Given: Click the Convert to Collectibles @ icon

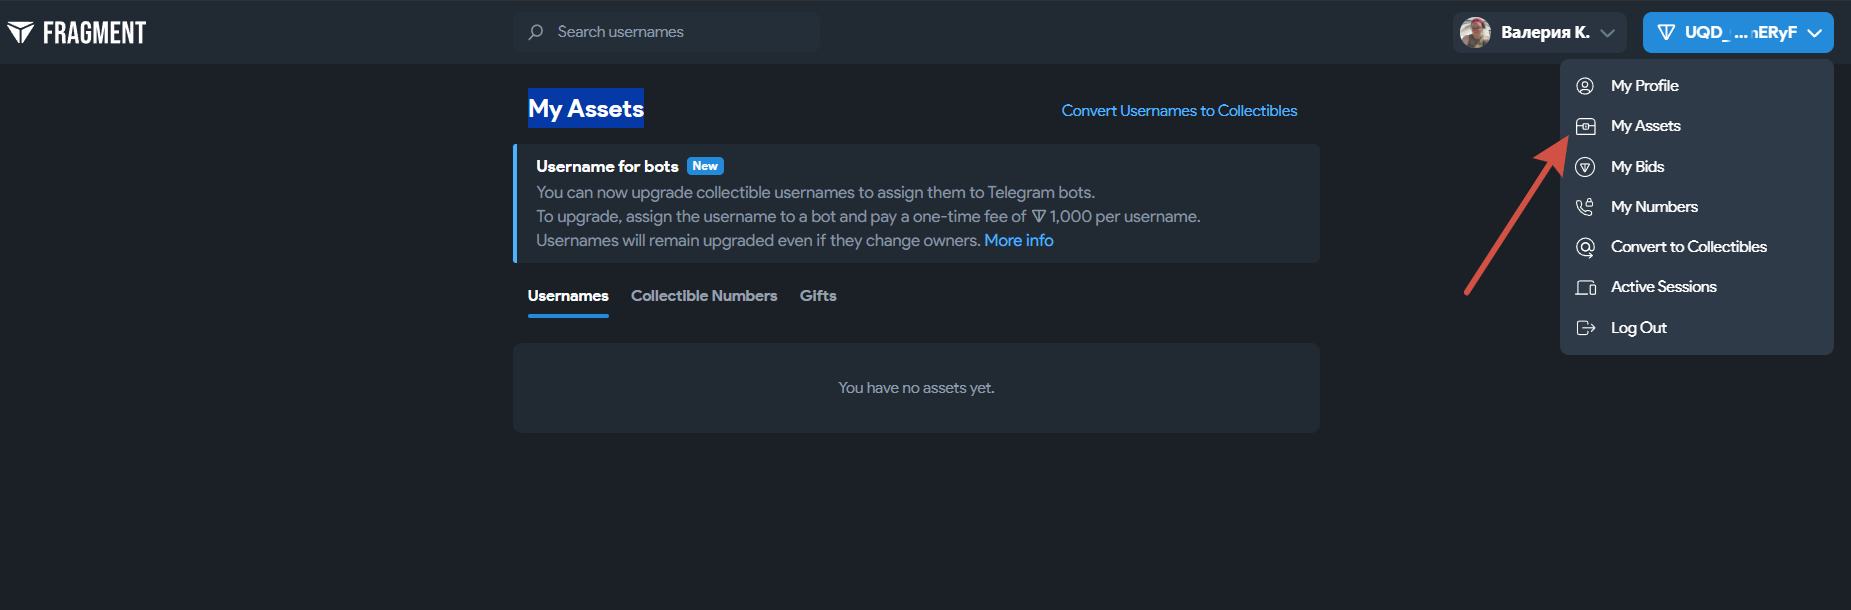Looking at the screenshot, I should (1585, 247).
